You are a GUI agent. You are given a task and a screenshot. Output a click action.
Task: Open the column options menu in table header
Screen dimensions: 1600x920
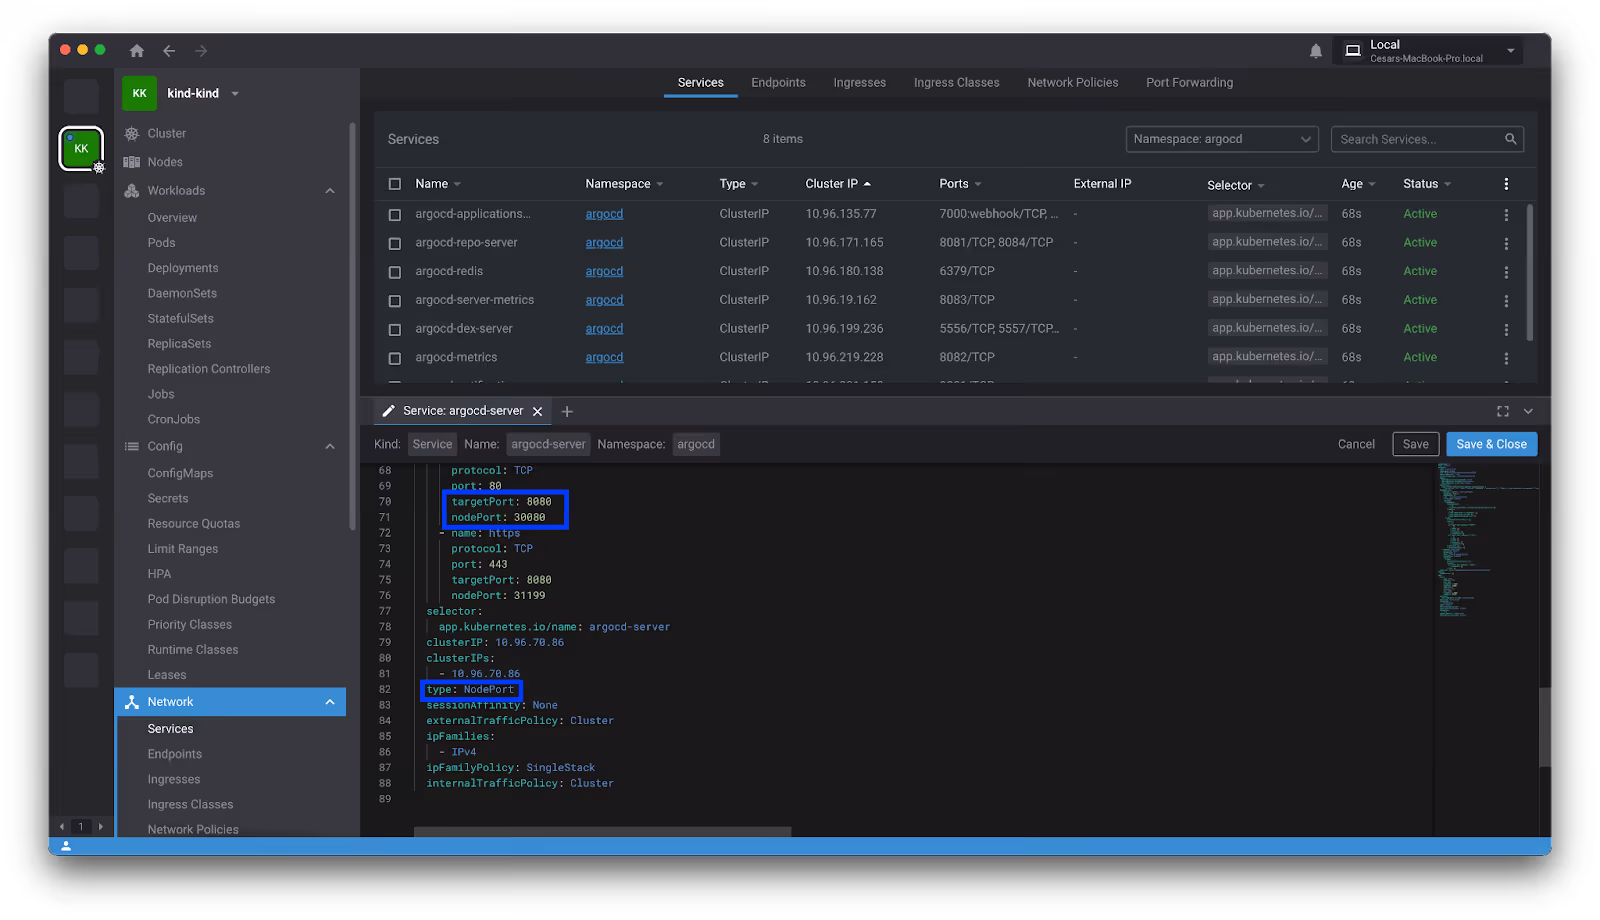[x=1506, y=184]
